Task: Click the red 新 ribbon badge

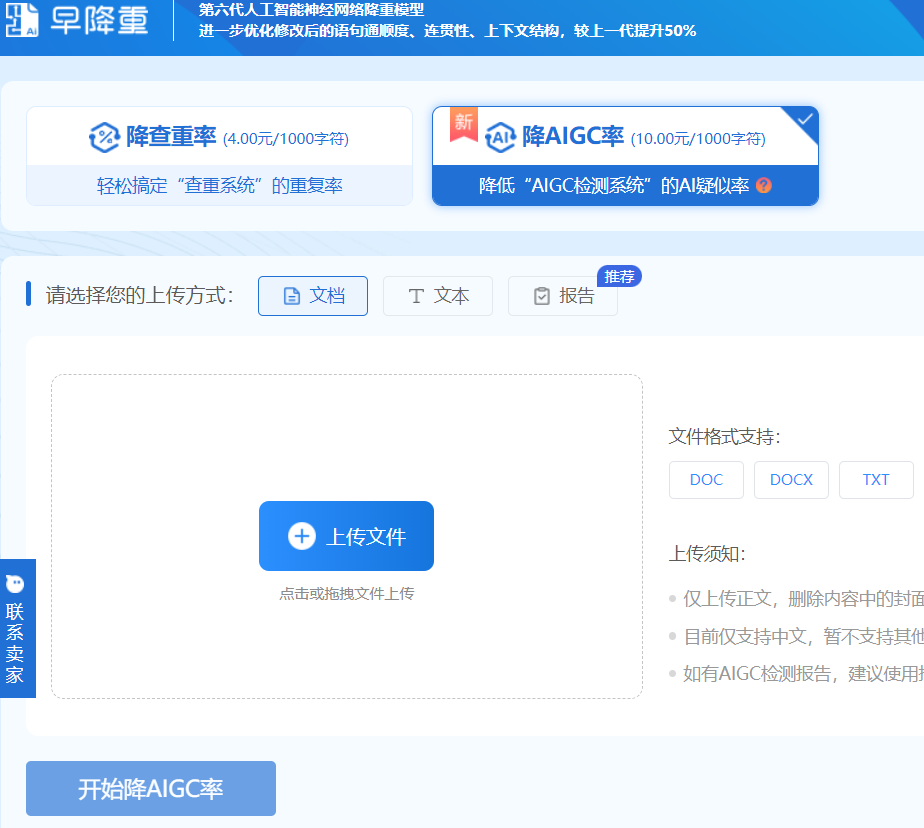Action: (464, 124)
